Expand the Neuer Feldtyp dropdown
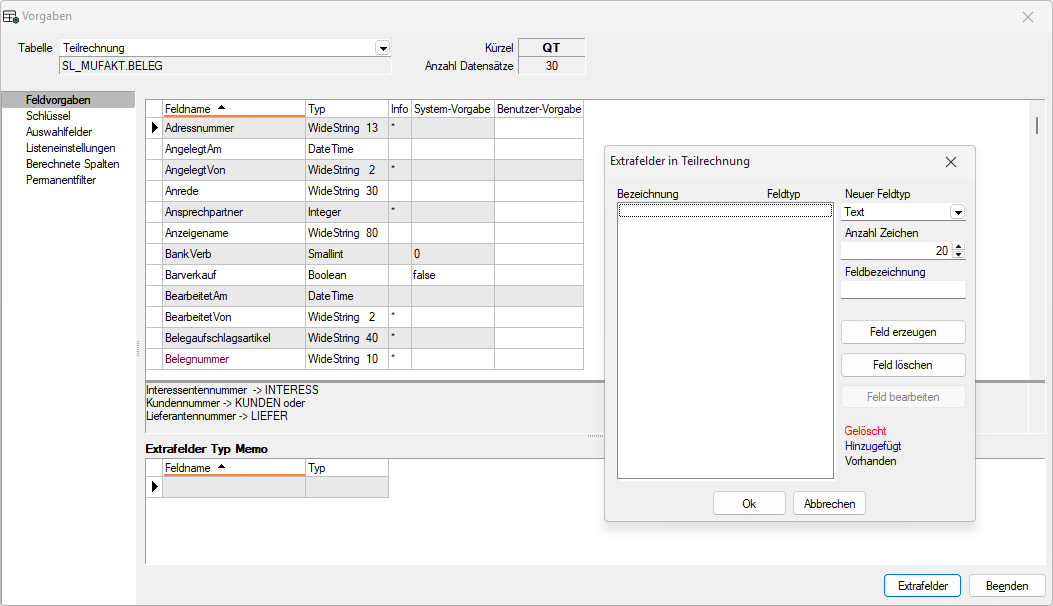1053x606 pixels. 957,212
